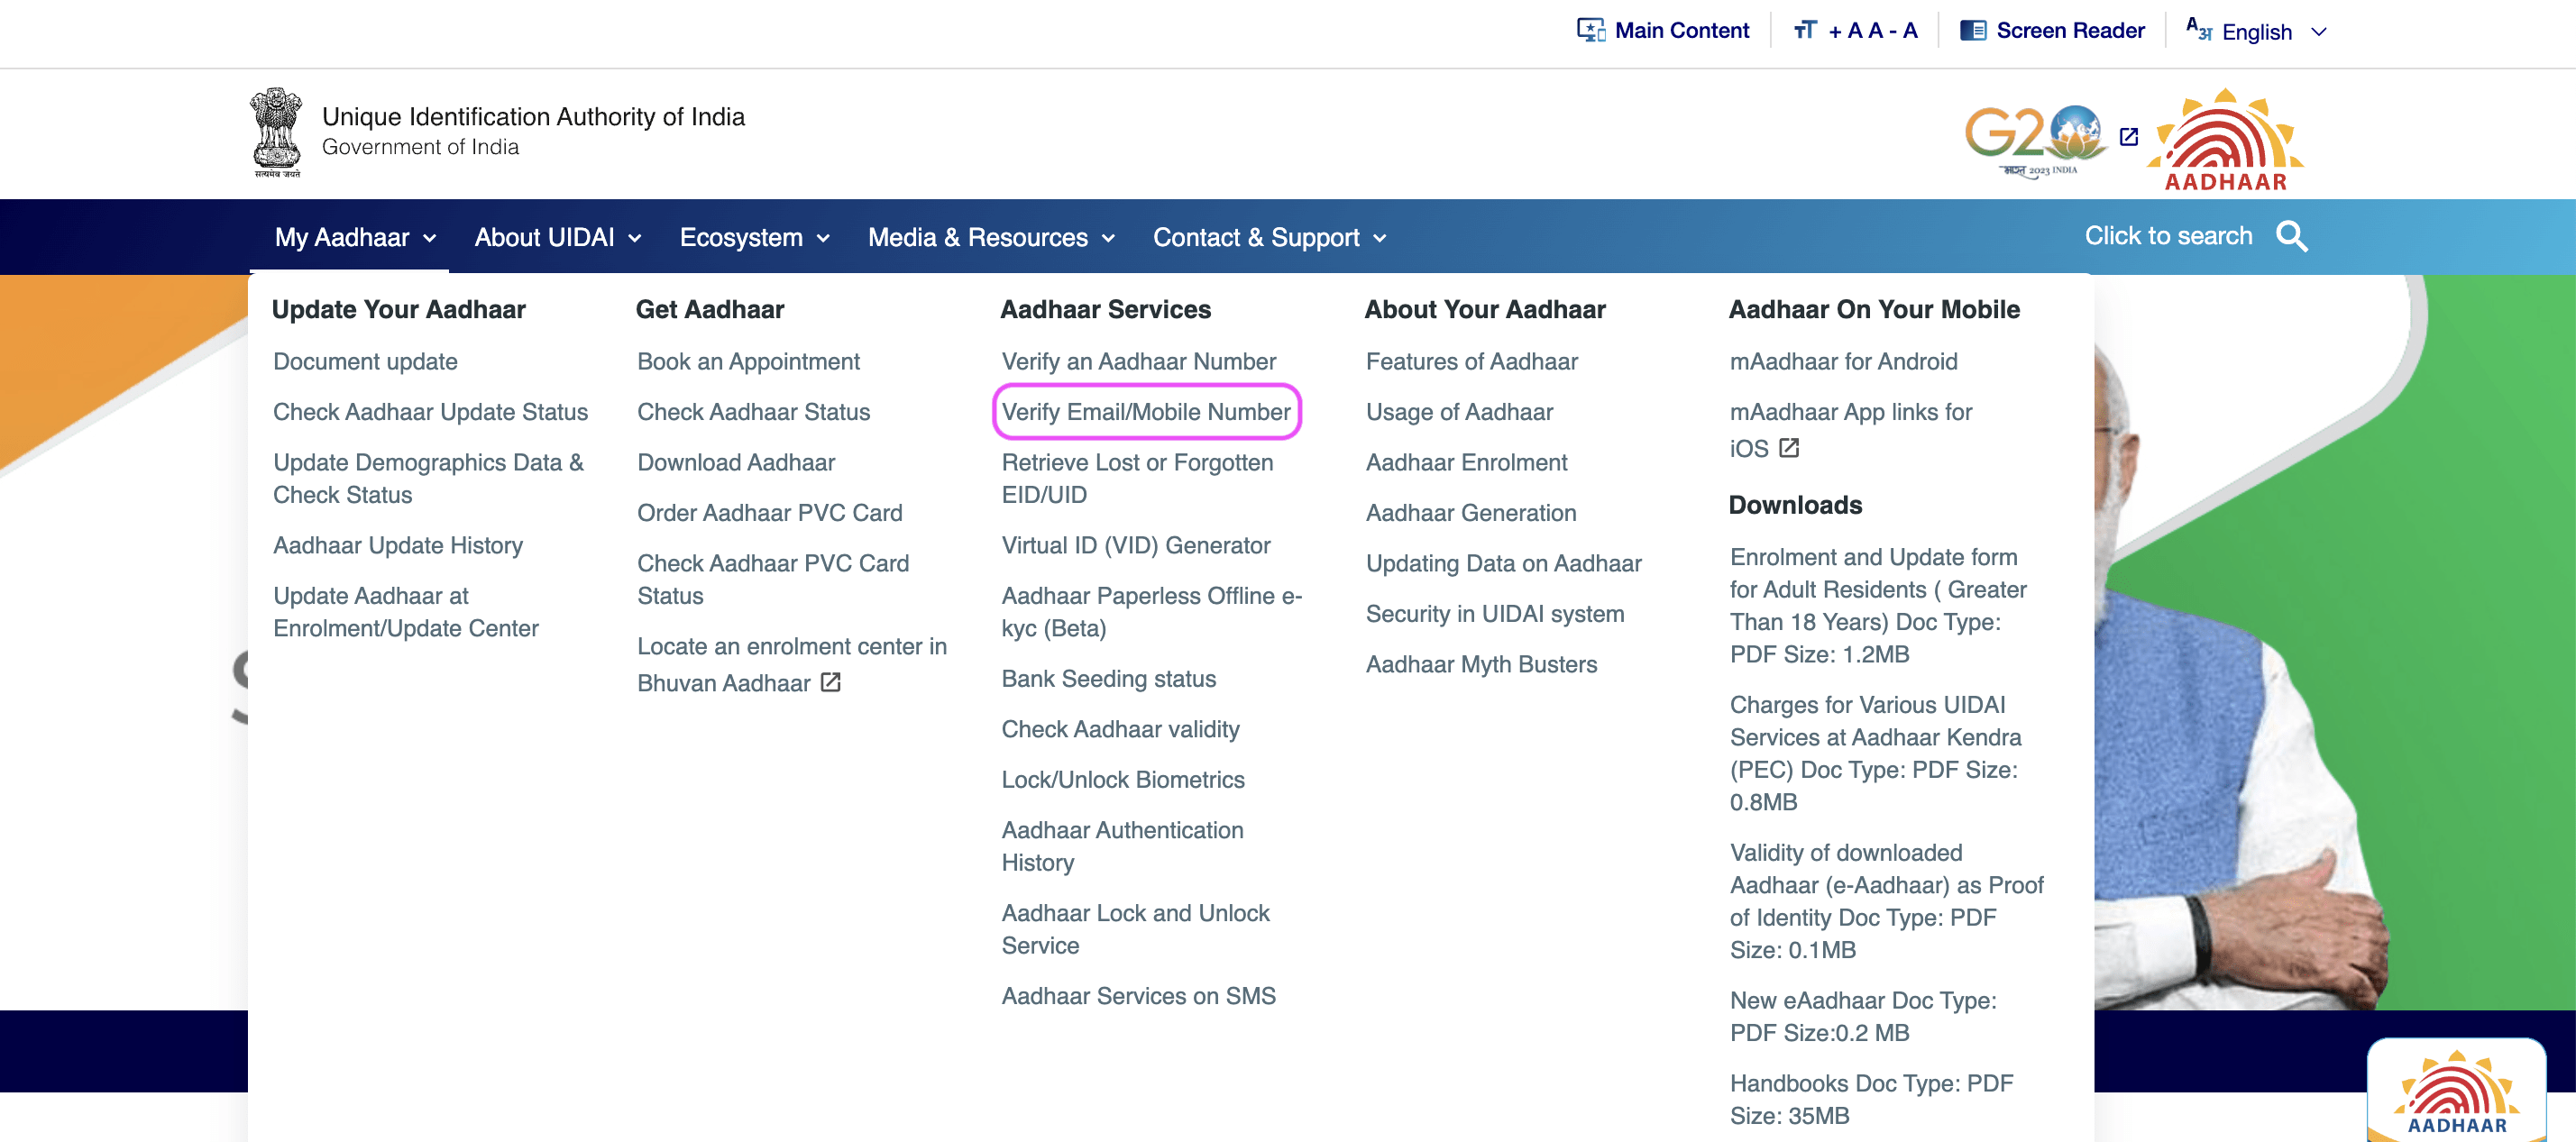Open Lock/Unlock Biometrics
2576x1142 pixels.
pos(1123,780)
